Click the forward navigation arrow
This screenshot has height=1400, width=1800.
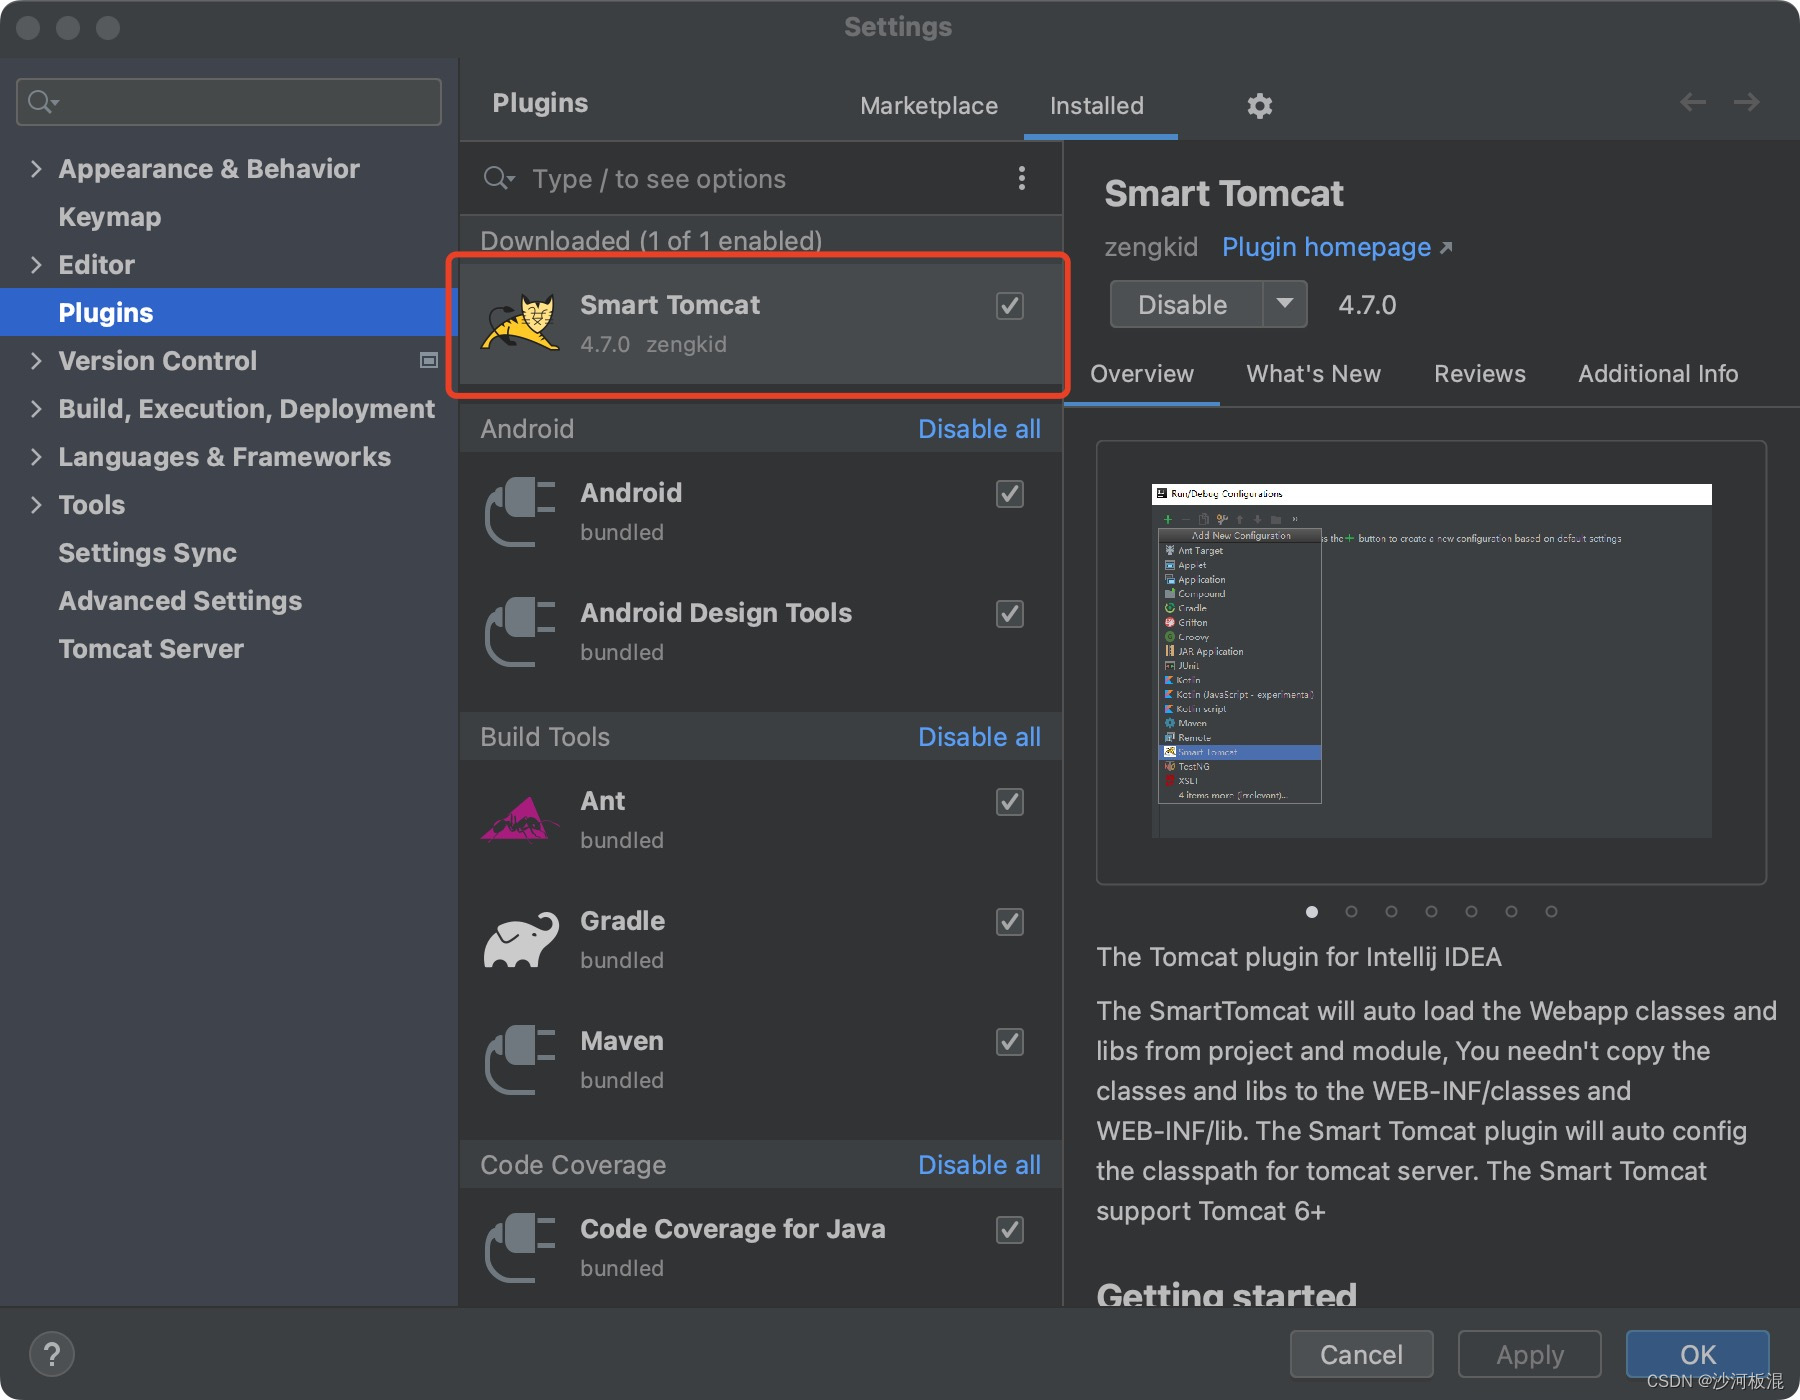point(1746,102)
